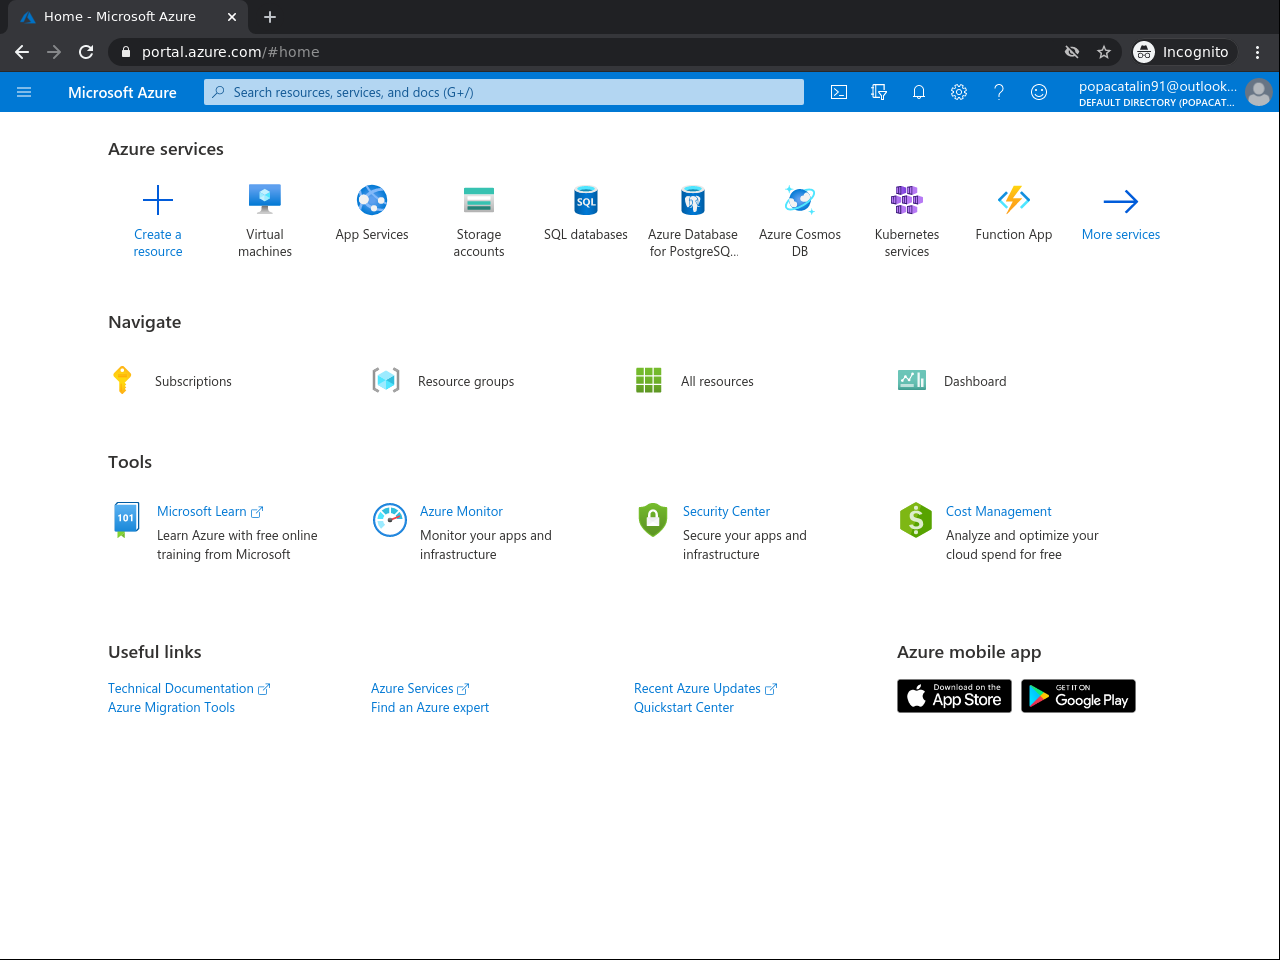Open Azure Monitor from Tools

(461, 511)
